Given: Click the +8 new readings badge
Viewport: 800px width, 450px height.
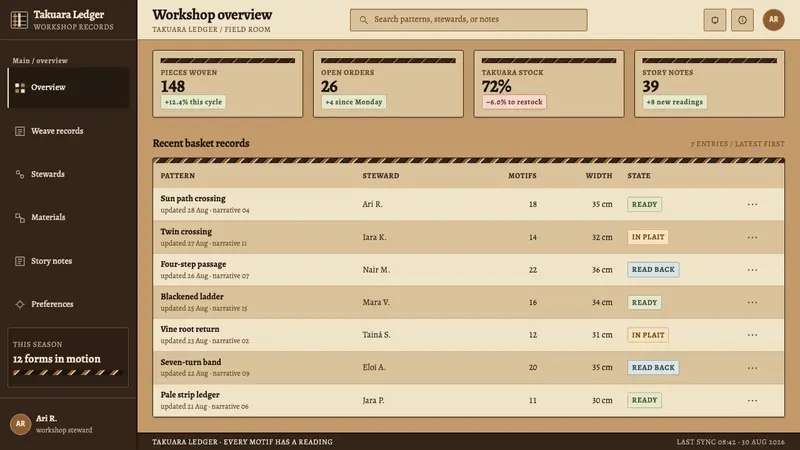Looking at the screenshot, I should (x=674, y=102).
